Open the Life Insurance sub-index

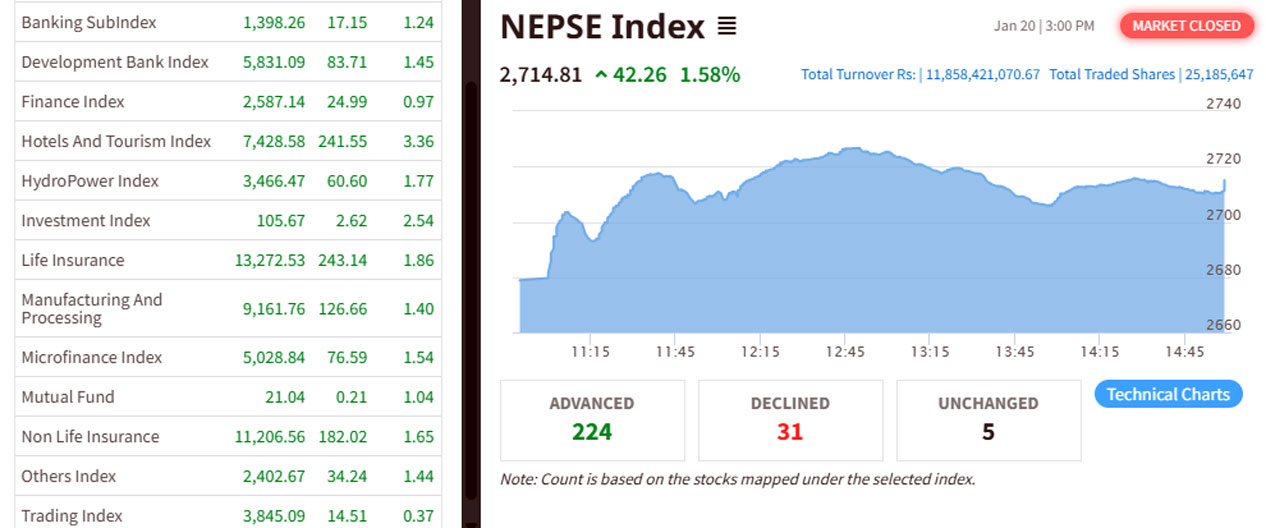73,260
